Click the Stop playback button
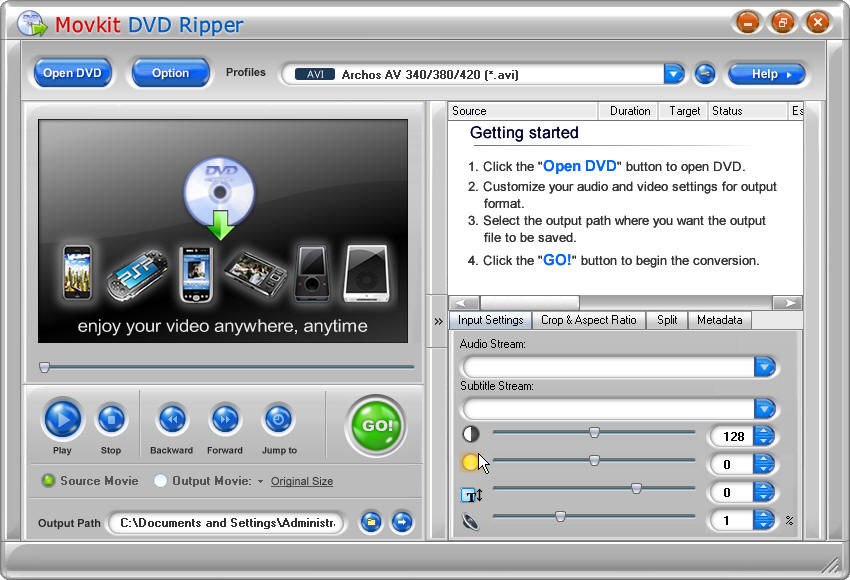The image size is (850, 580). click(x=111, y=419)
